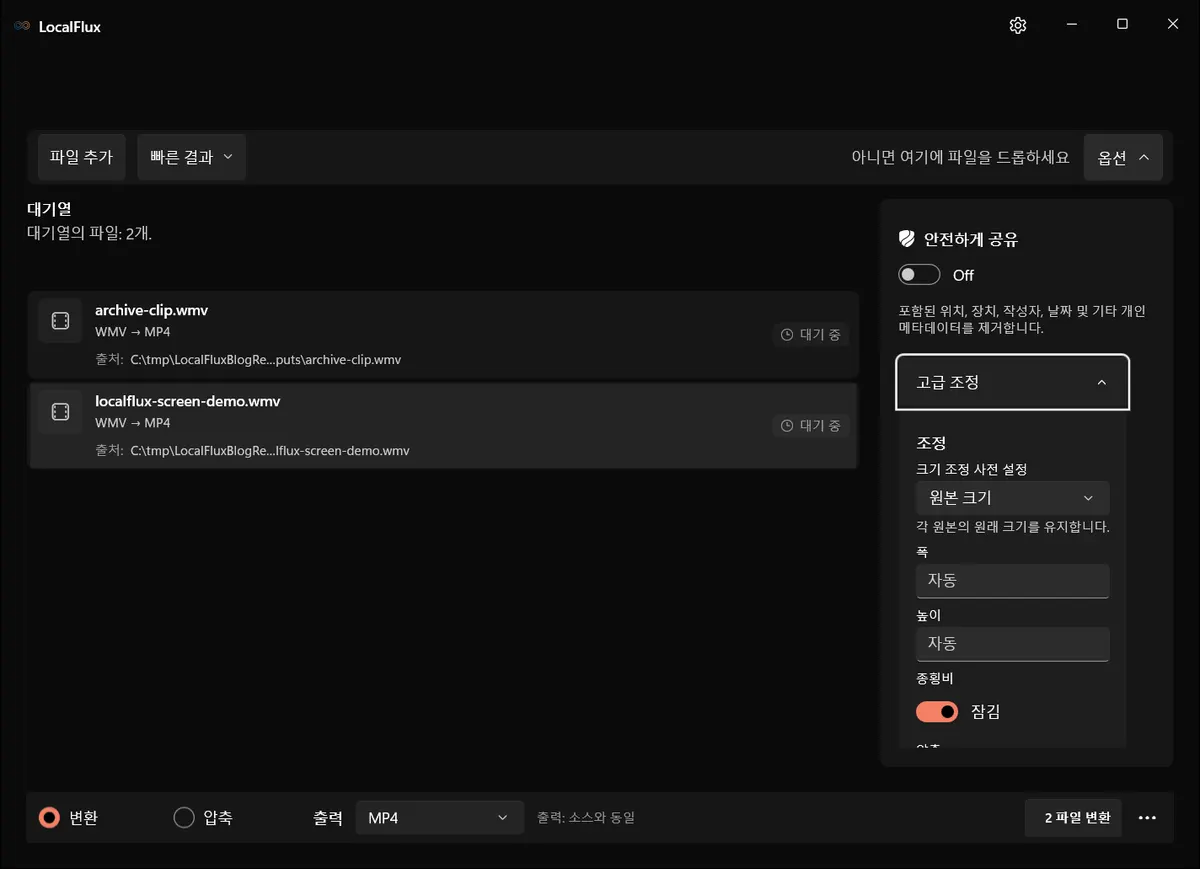Click clock status badge on localflux-screen-demo.wmv
The height and width of the screenshot is (869, 1200).
pos(811,426)
